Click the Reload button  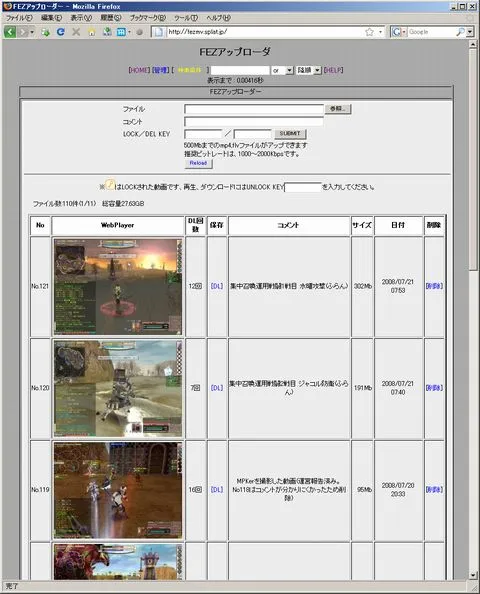click(x=199, y=163)
